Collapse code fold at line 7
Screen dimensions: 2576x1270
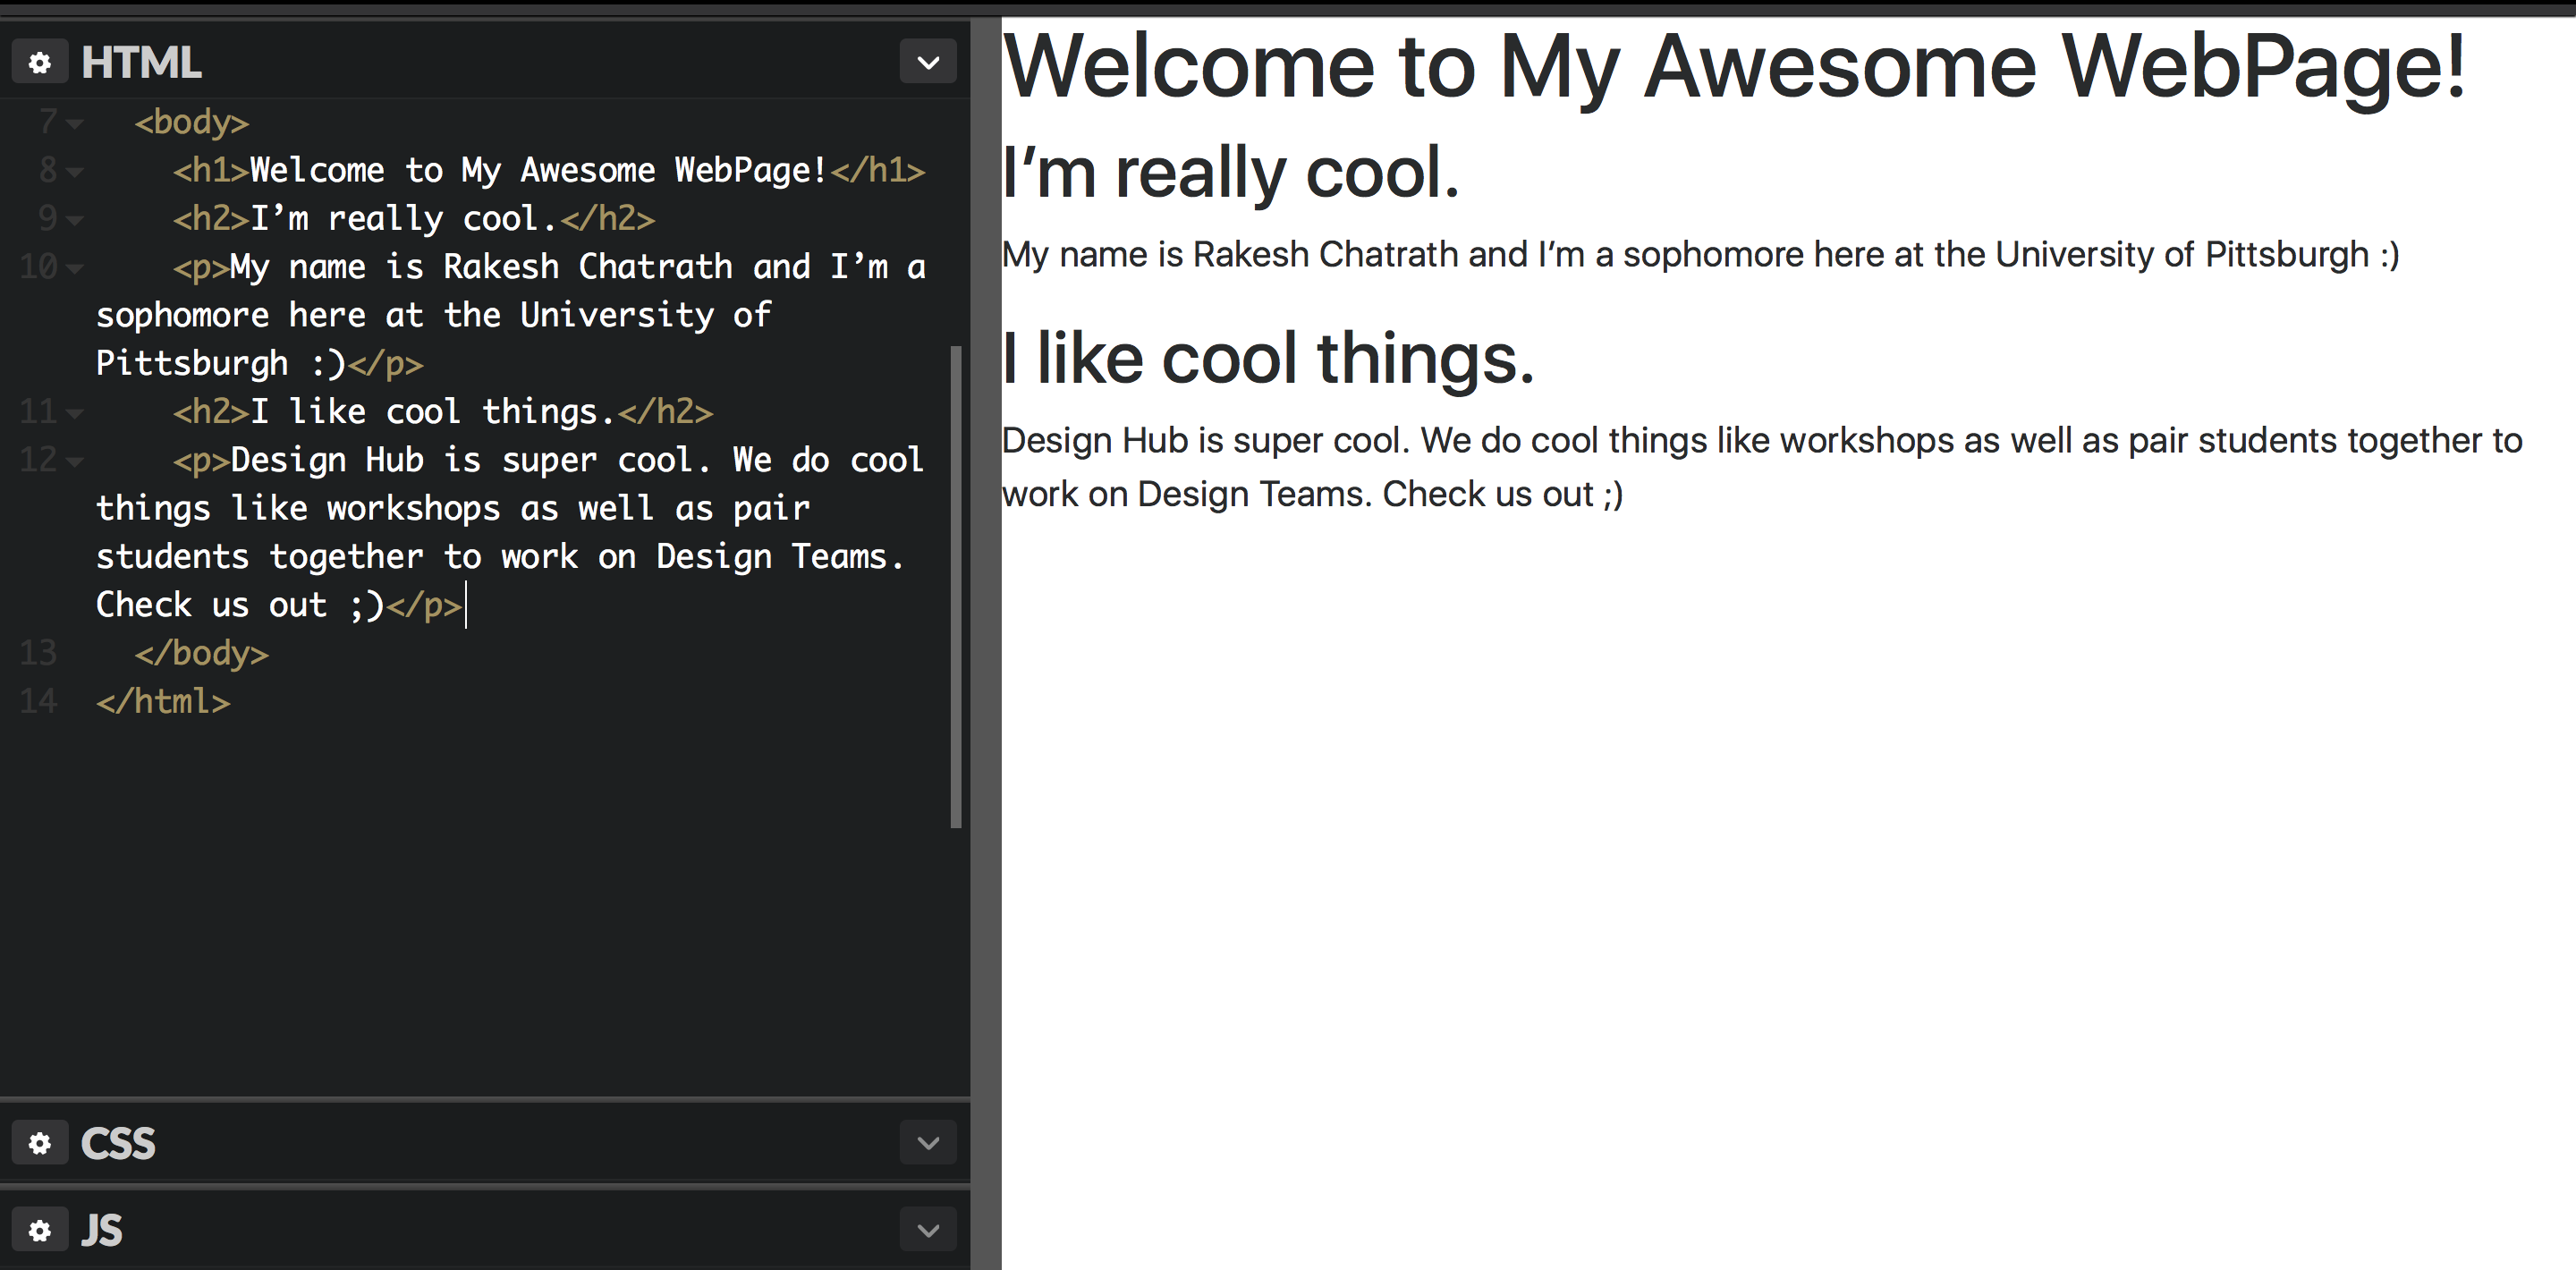(75, 124)
